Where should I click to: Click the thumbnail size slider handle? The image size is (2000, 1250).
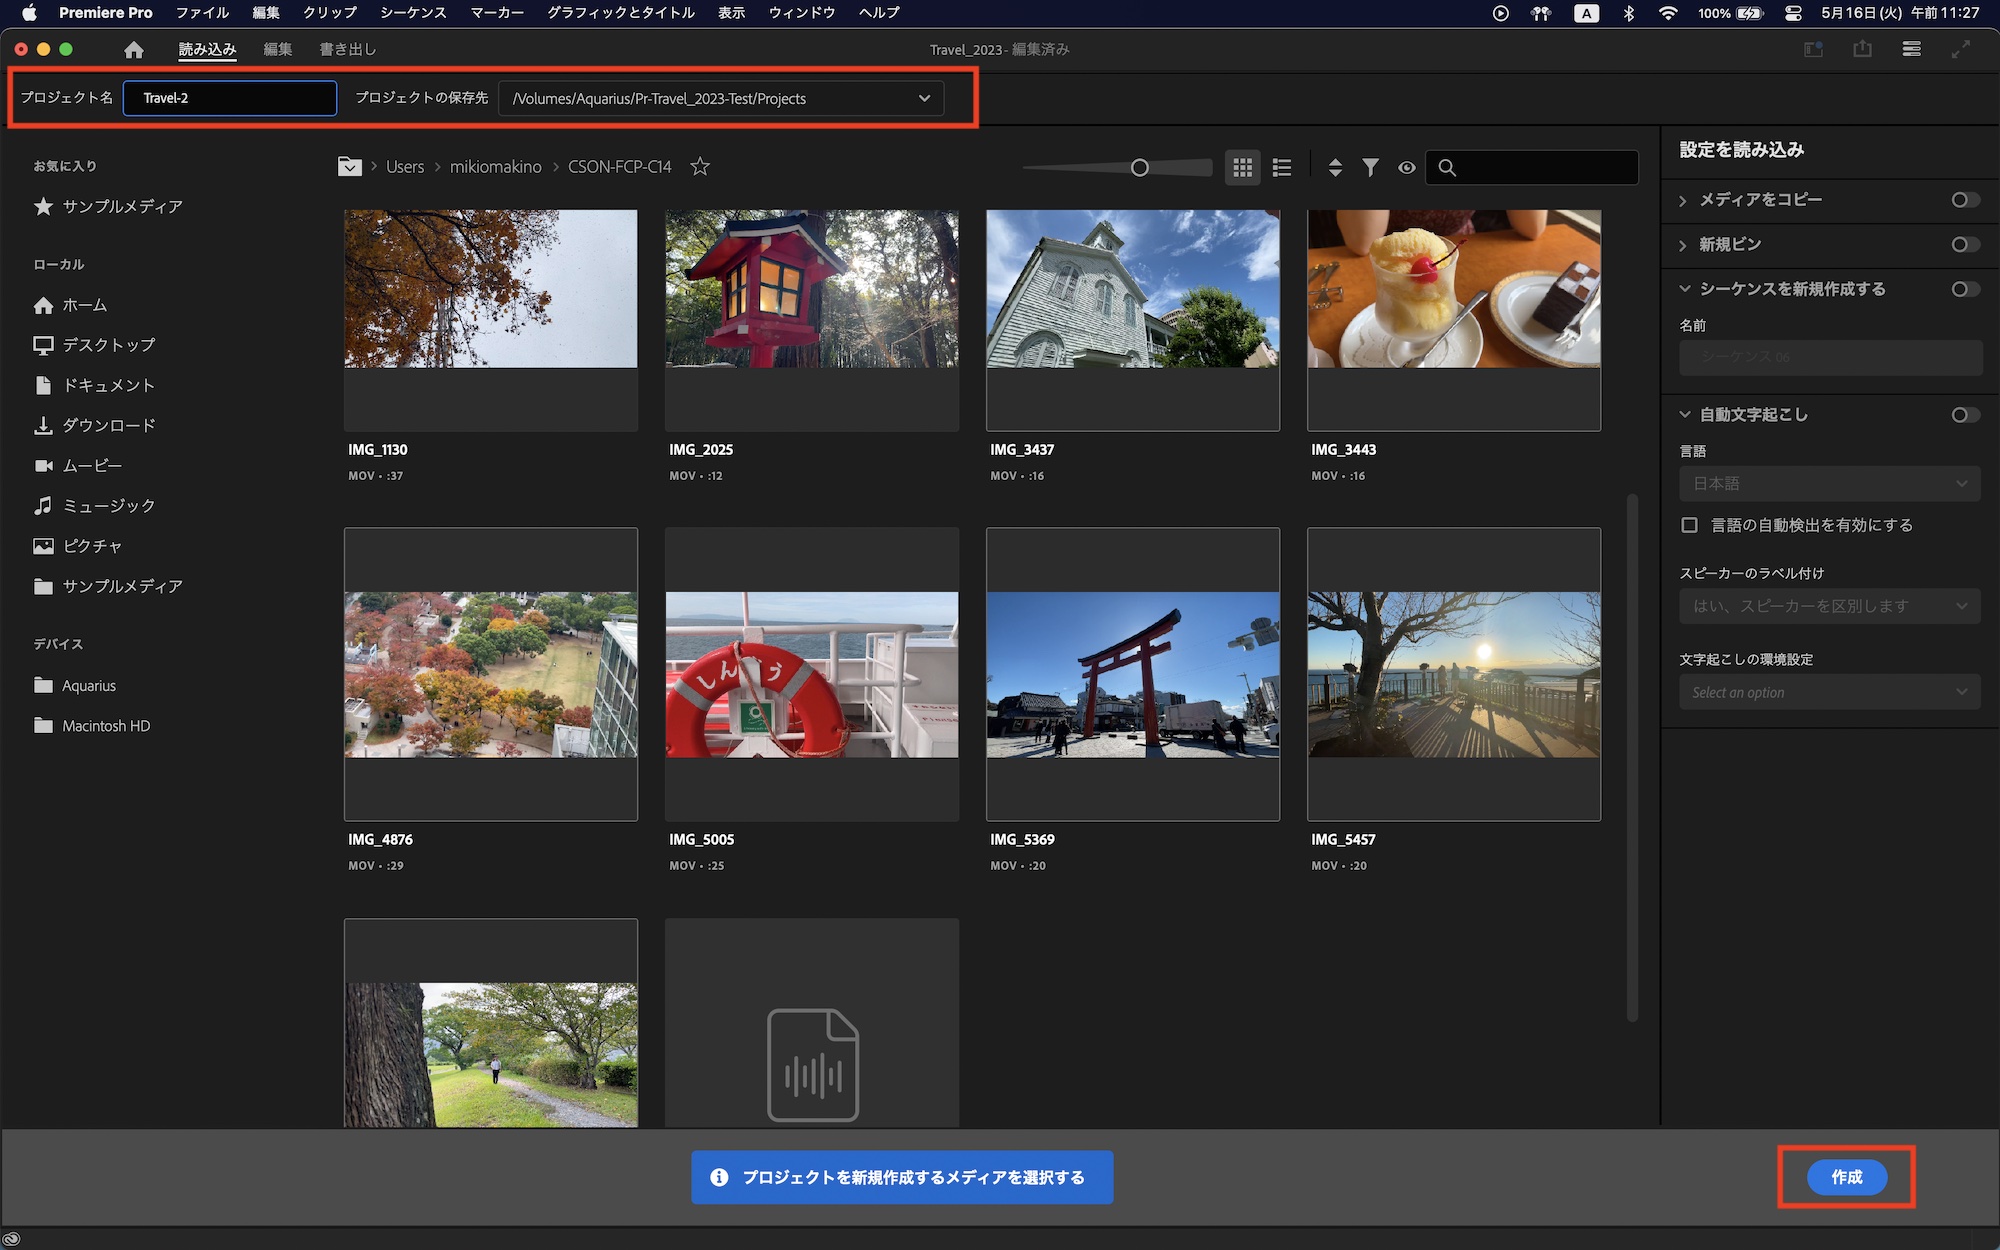1139,168
